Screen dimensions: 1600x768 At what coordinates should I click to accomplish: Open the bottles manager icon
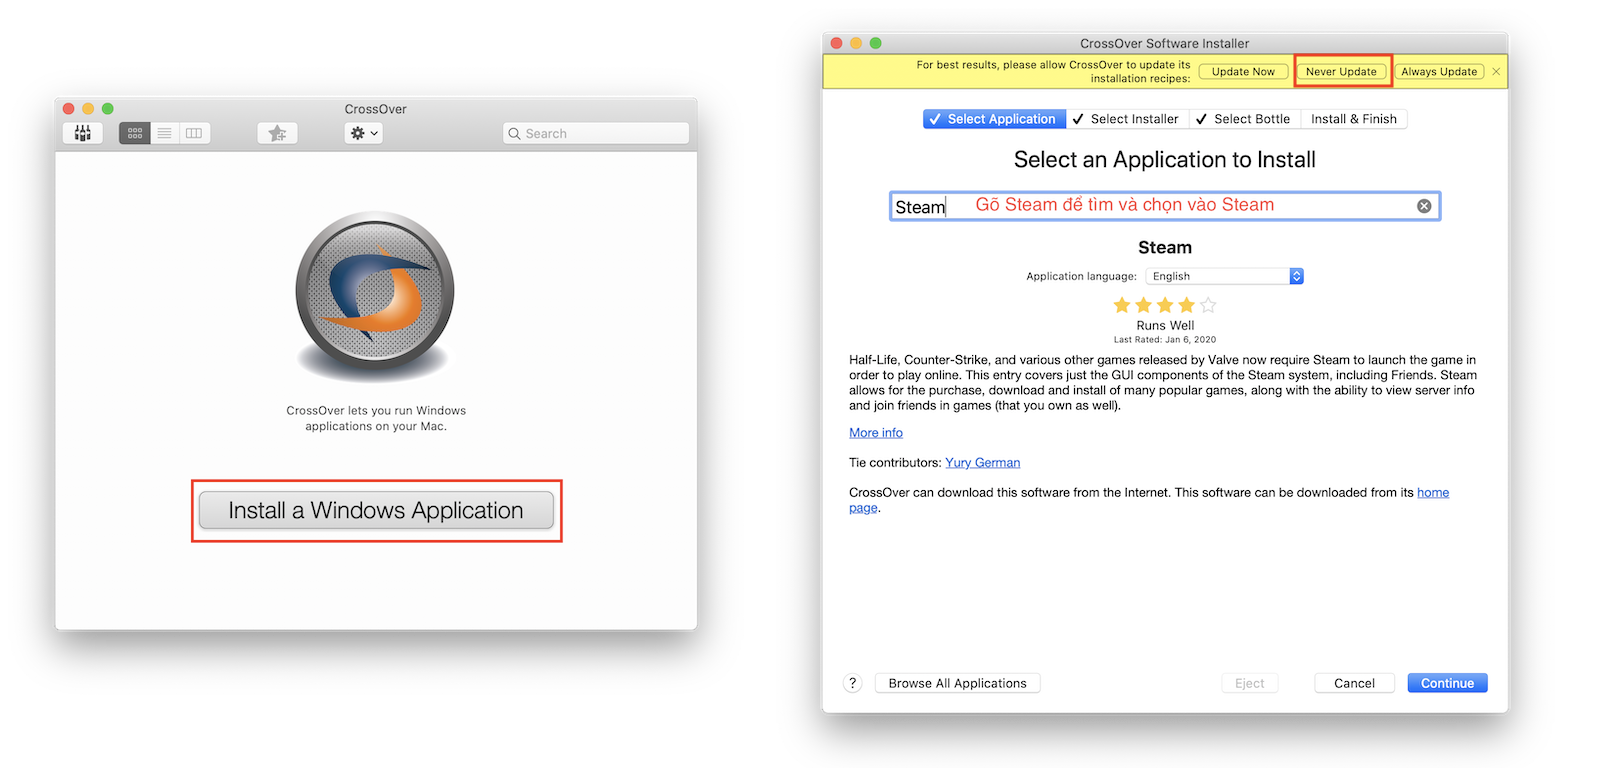coord(83,133)
